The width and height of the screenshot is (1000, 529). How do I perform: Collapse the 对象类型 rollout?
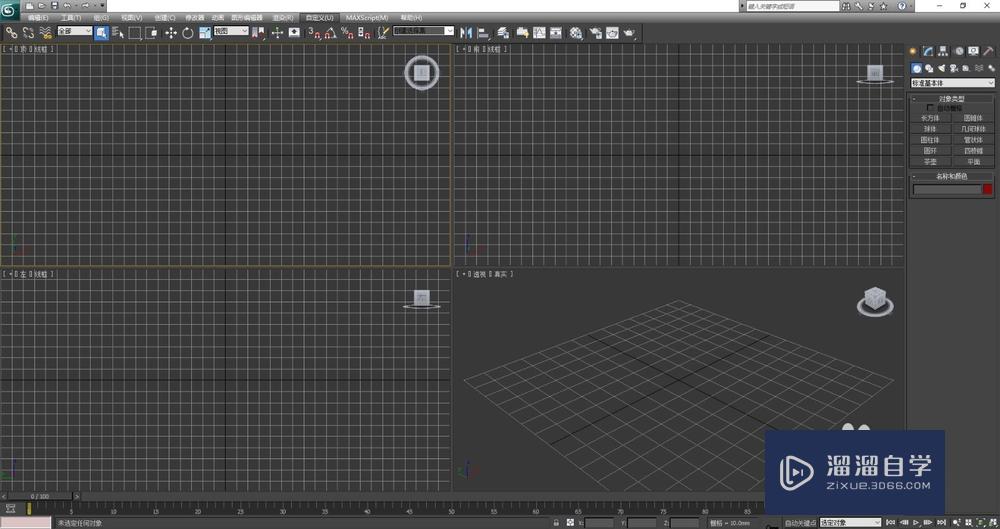pos(951,99)
